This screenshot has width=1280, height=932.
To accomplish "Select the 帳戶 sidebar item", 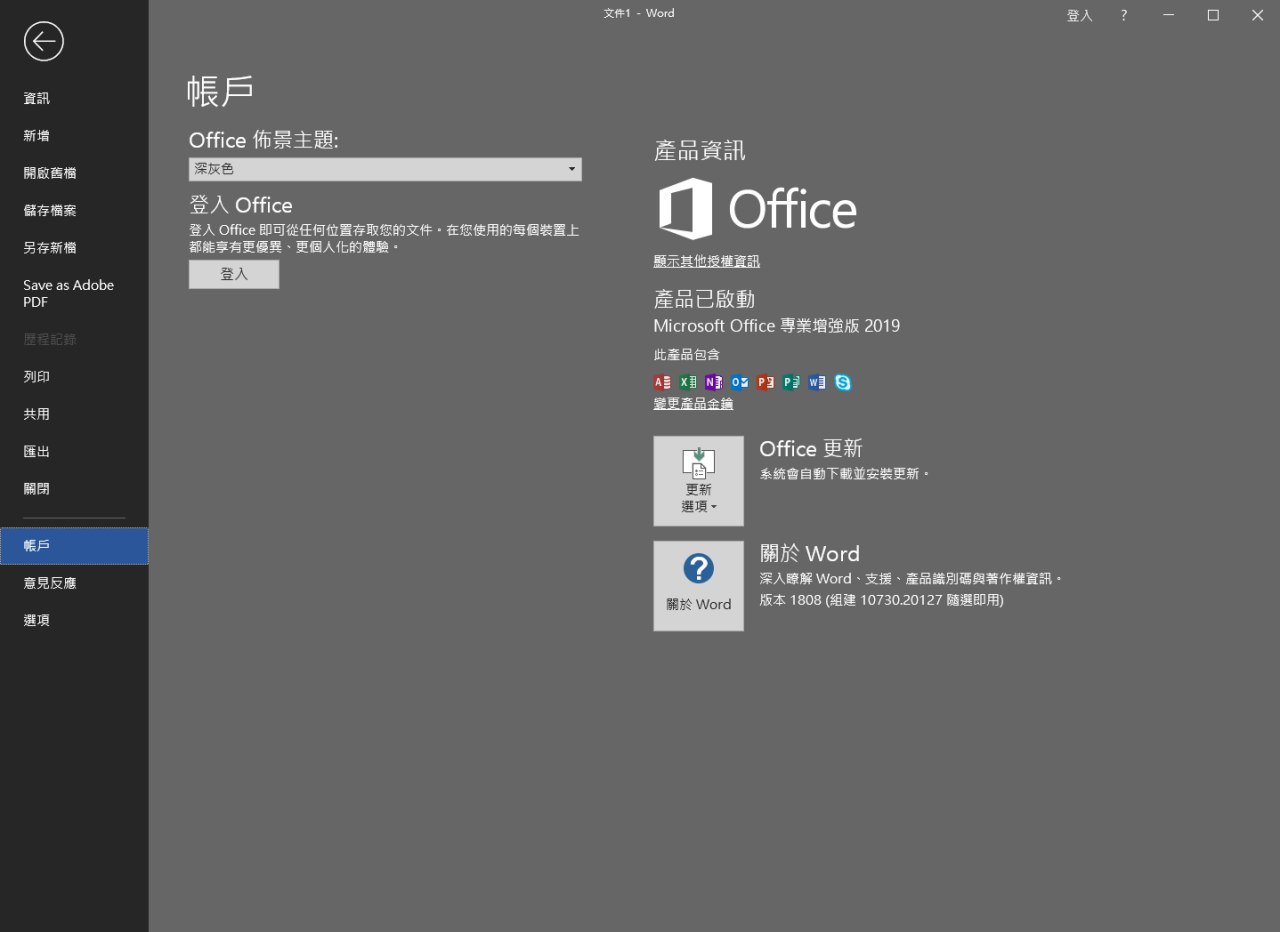I will click(x=74, y=546).
